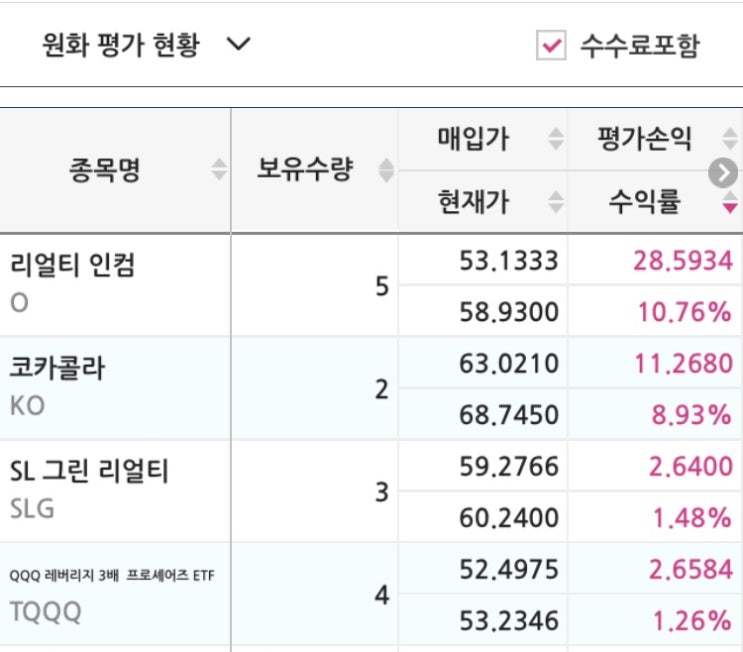The image size is (743, 652).
Task: Toggle the 수수료포함 checkbox
Action: (551, 45)
